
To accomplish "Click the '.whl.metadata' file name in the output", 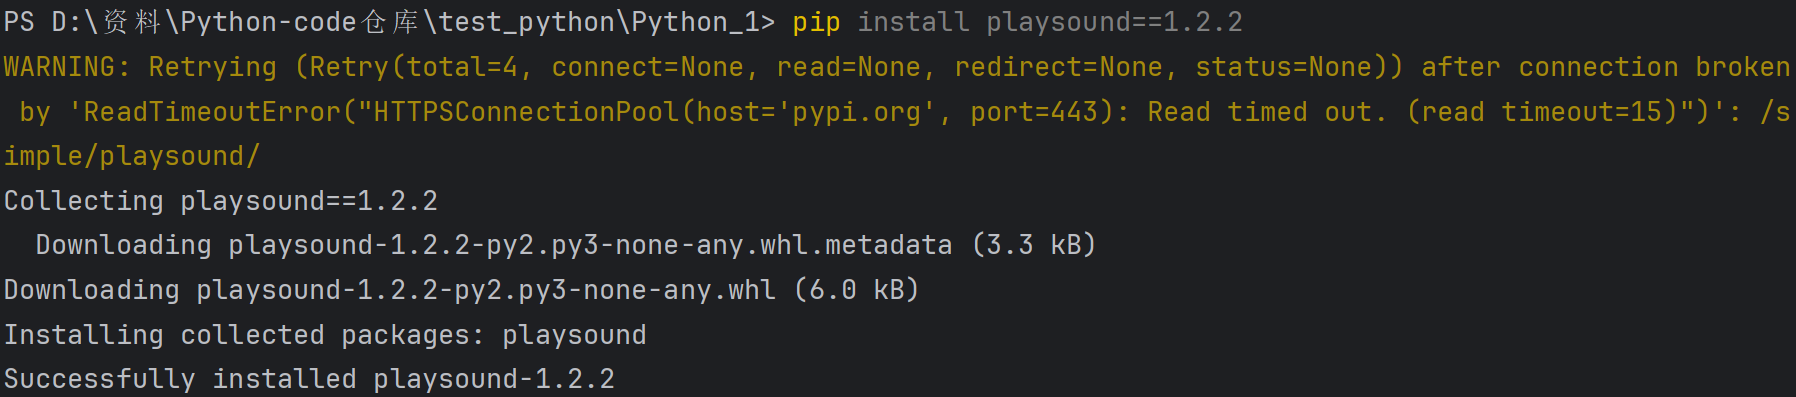I will (x=848, y=245).
